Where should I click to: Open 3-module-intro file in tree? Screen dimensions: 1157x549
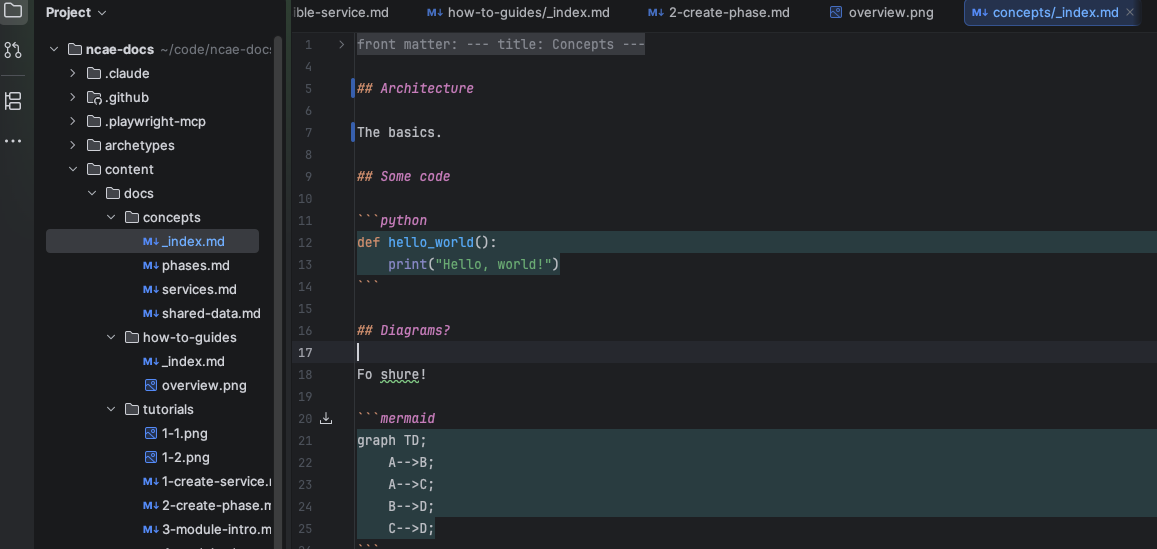[x=216, y=529]
